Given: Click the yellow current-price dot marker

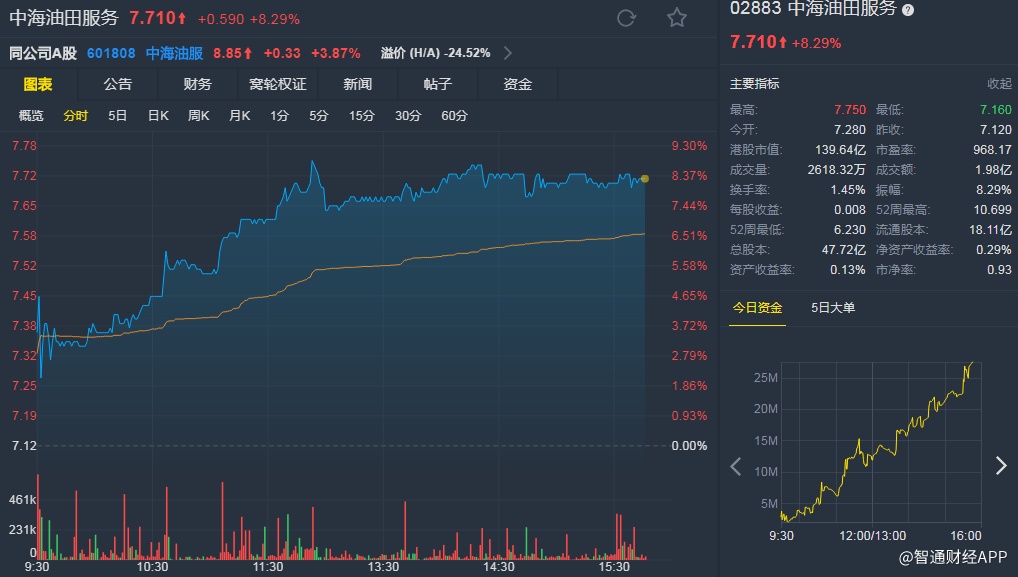Looking at the screenshot, I should pyautogui.click(x=645, y=179).
